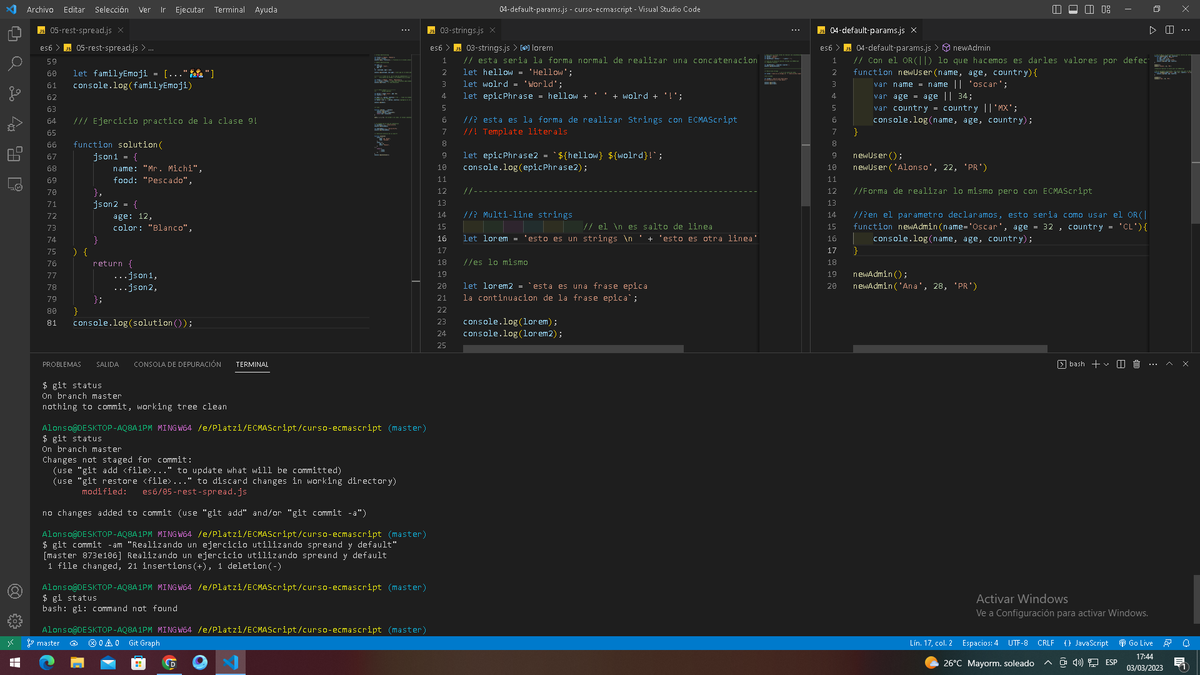The height and width of the screenshot is (675, 1200).
Task: Click the feedback icon in status bar
Action: point(1168,643)
